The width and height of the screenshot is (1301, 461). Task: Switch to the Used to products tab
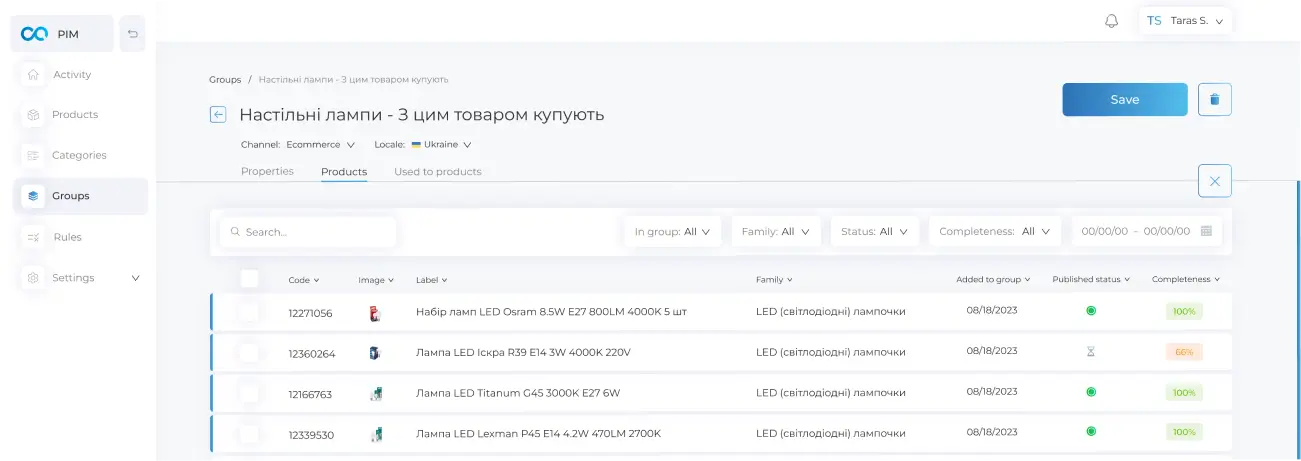tap(437, 172)
